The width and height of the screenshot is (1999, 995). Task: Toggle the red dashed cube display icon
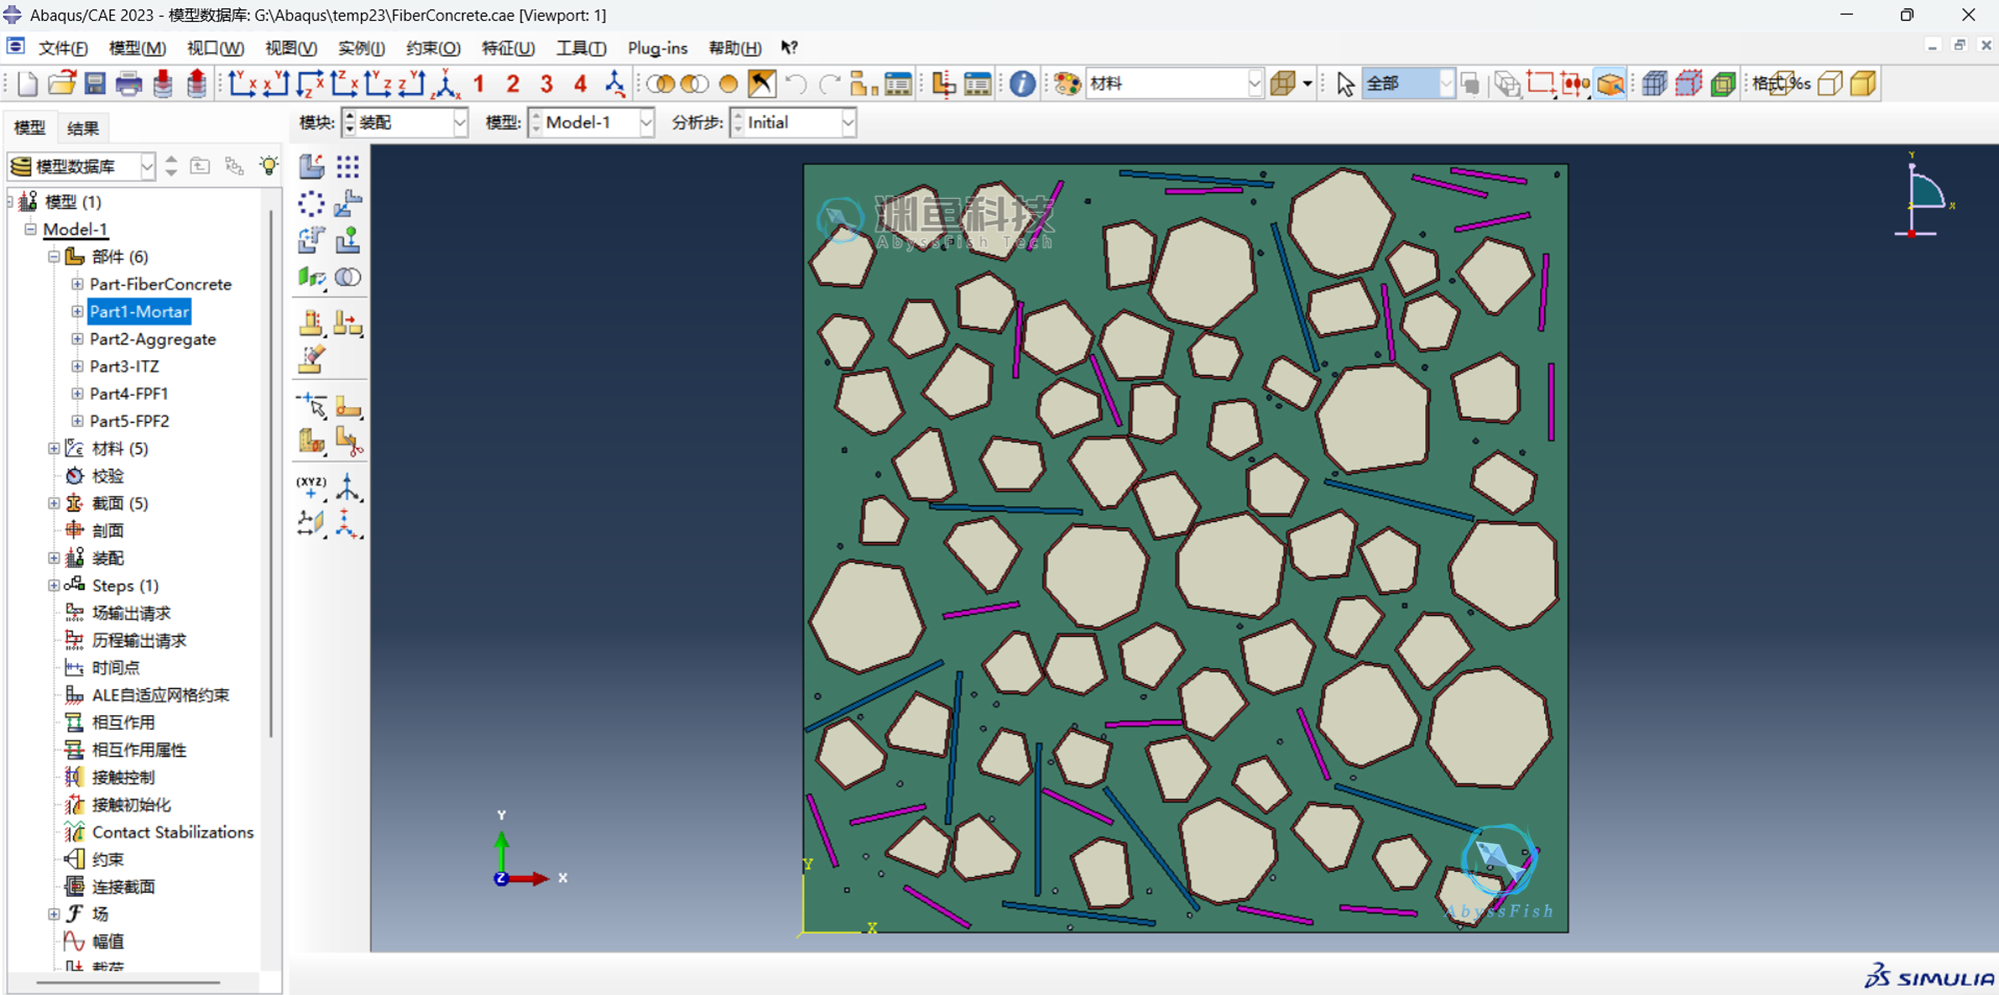pyautogui.click(x=1689, y=84)
